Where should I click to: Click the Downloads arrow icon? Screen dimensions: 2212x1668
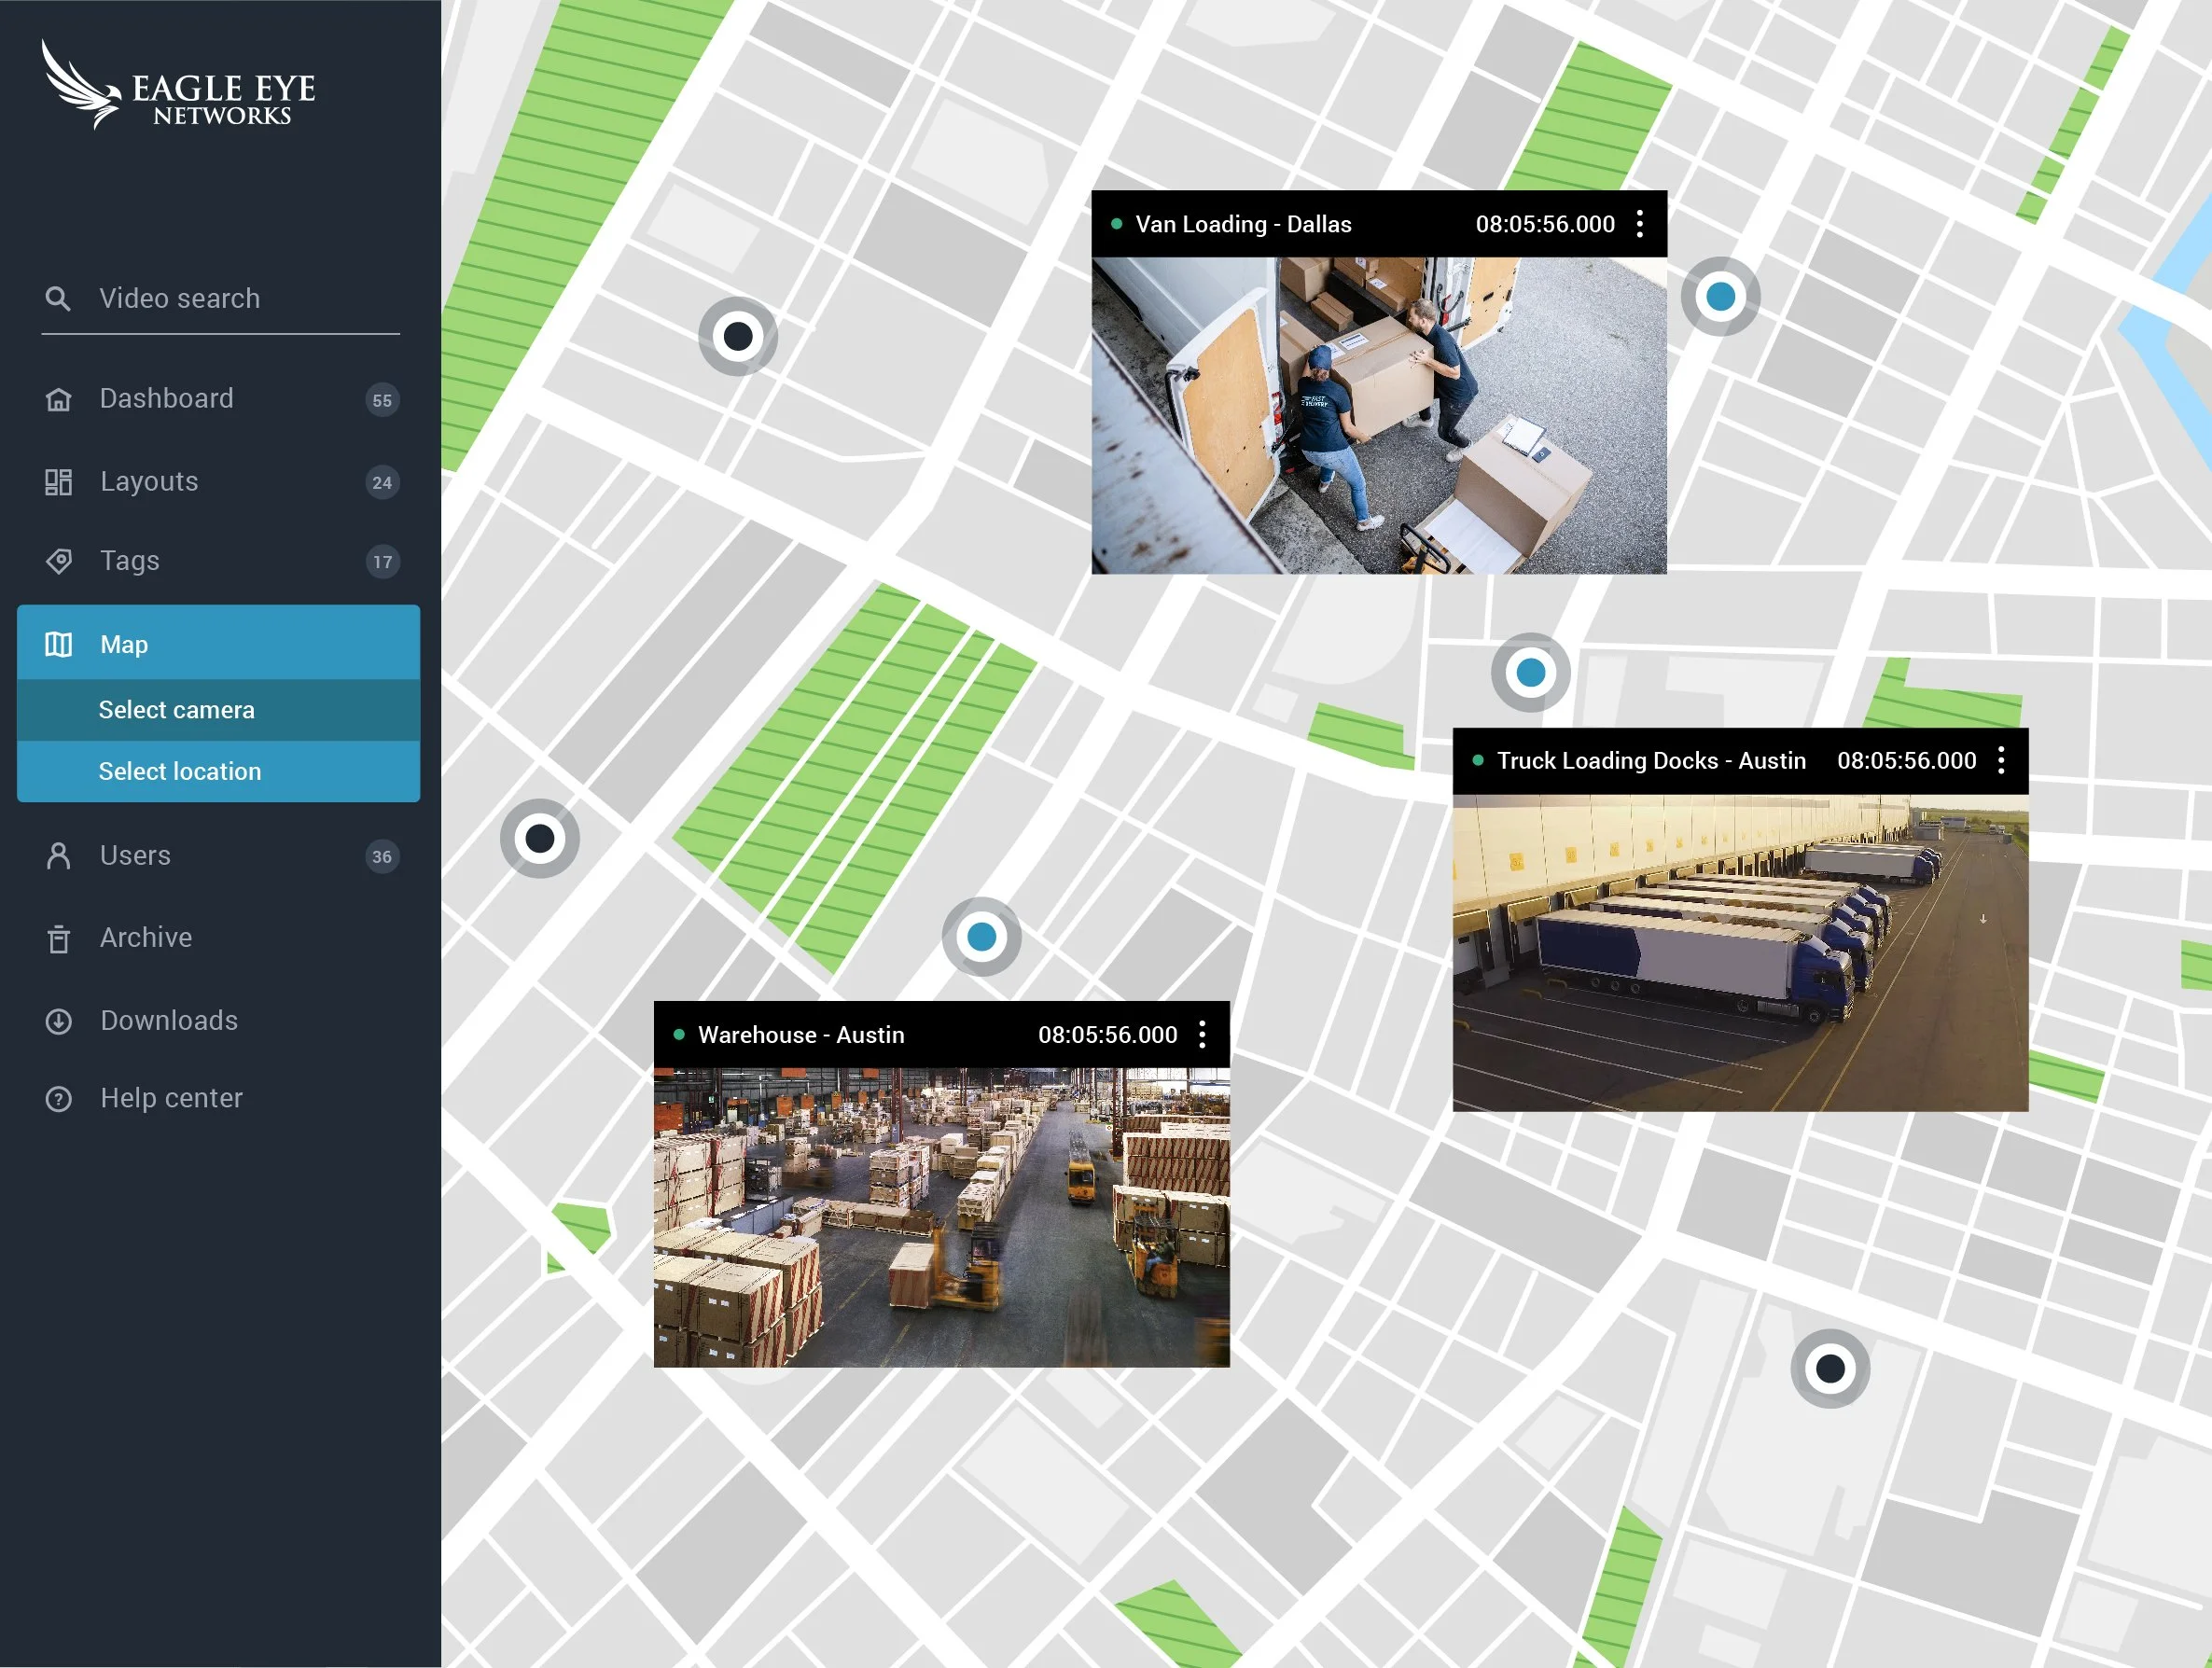(59, 1021)
